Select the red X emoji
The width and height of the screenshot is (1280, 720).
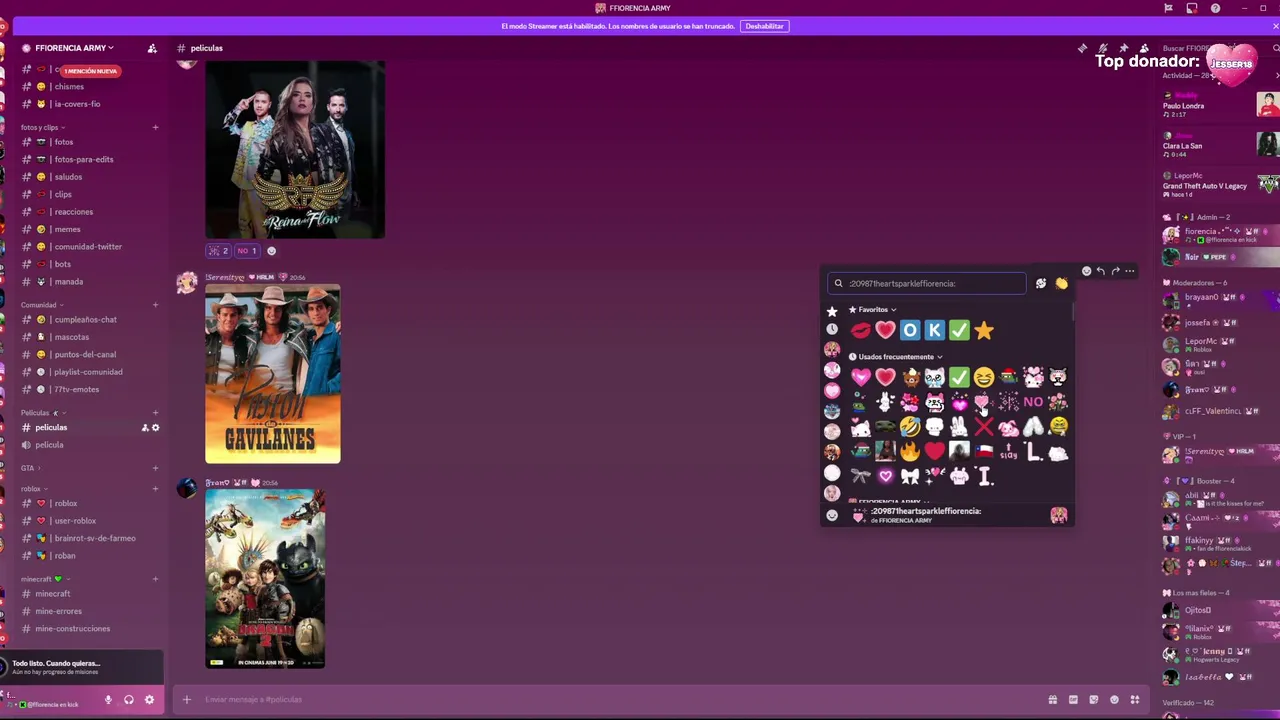coord(983,428)
